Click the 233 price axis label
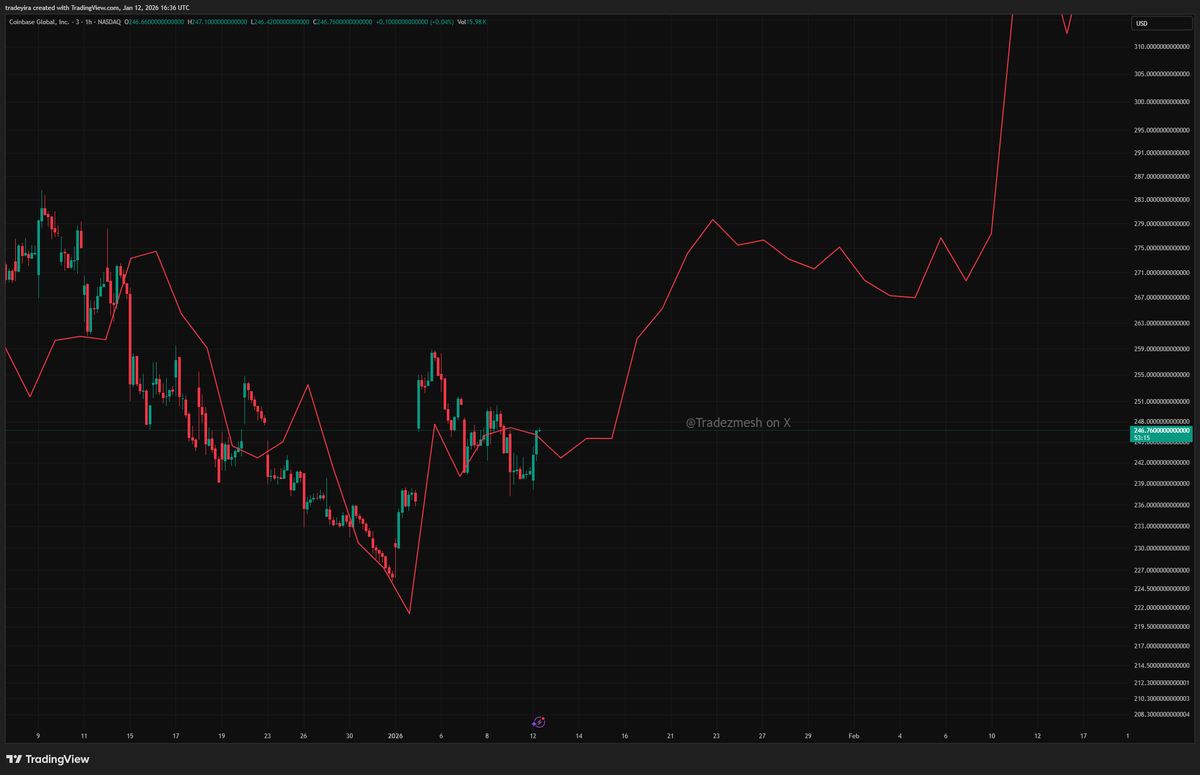The height and width of the screenshot is (775, 1200). (x=1161, y=526)
